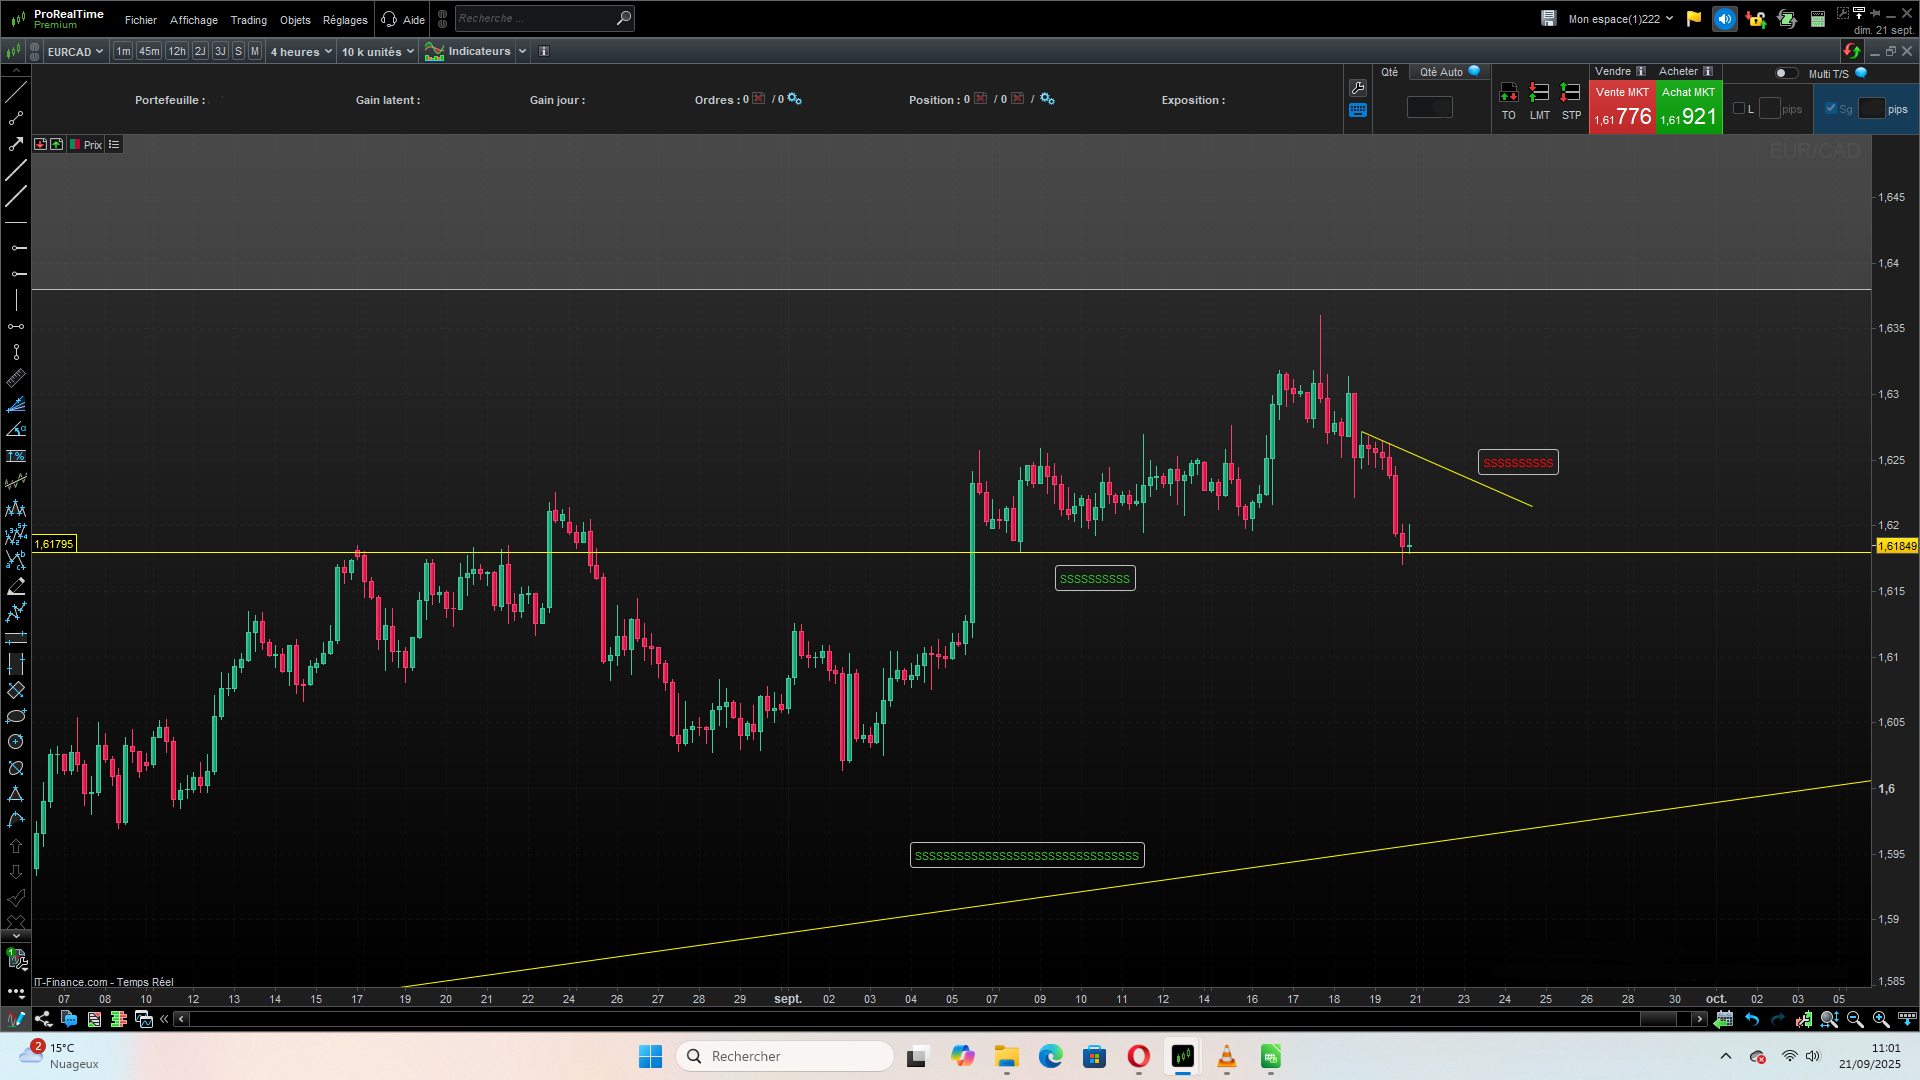Open the wrench settings icon in the trading panel

[1357, 88]
